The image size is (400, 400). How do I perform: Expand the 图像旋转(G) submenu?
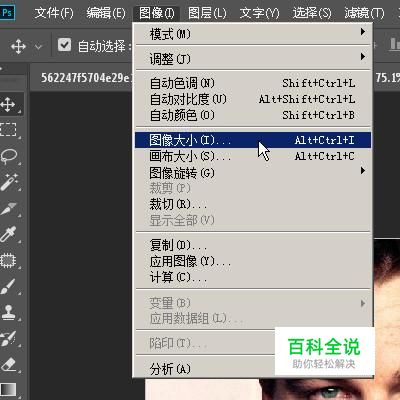tap(253, 173)
